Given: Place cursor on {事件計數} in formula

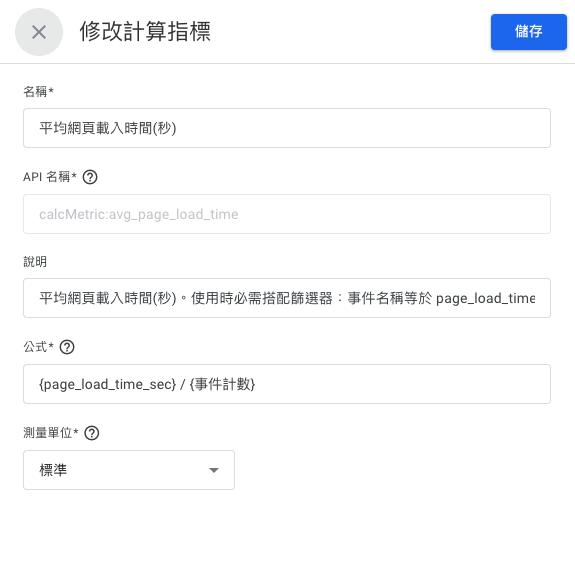Looking at the screenshot, I should (x=222, y=384).
